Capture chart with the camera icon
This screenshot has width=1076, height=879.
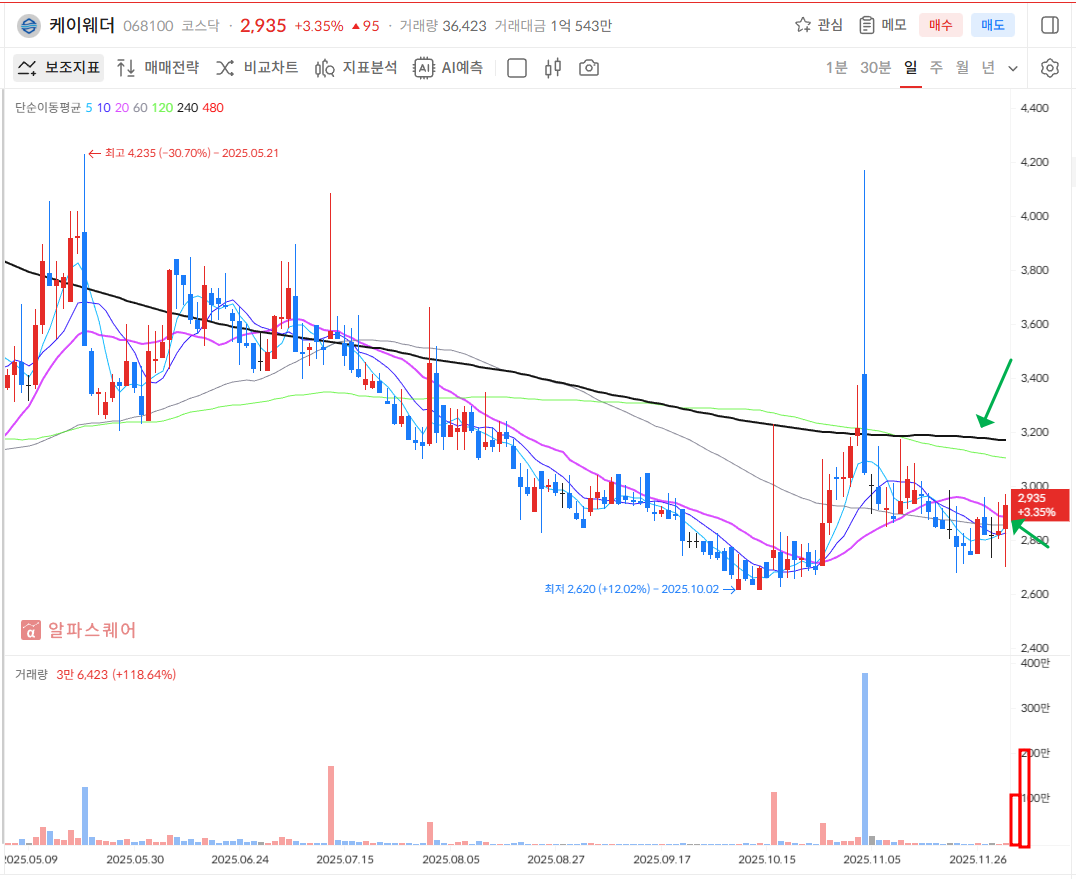point(589,68)
